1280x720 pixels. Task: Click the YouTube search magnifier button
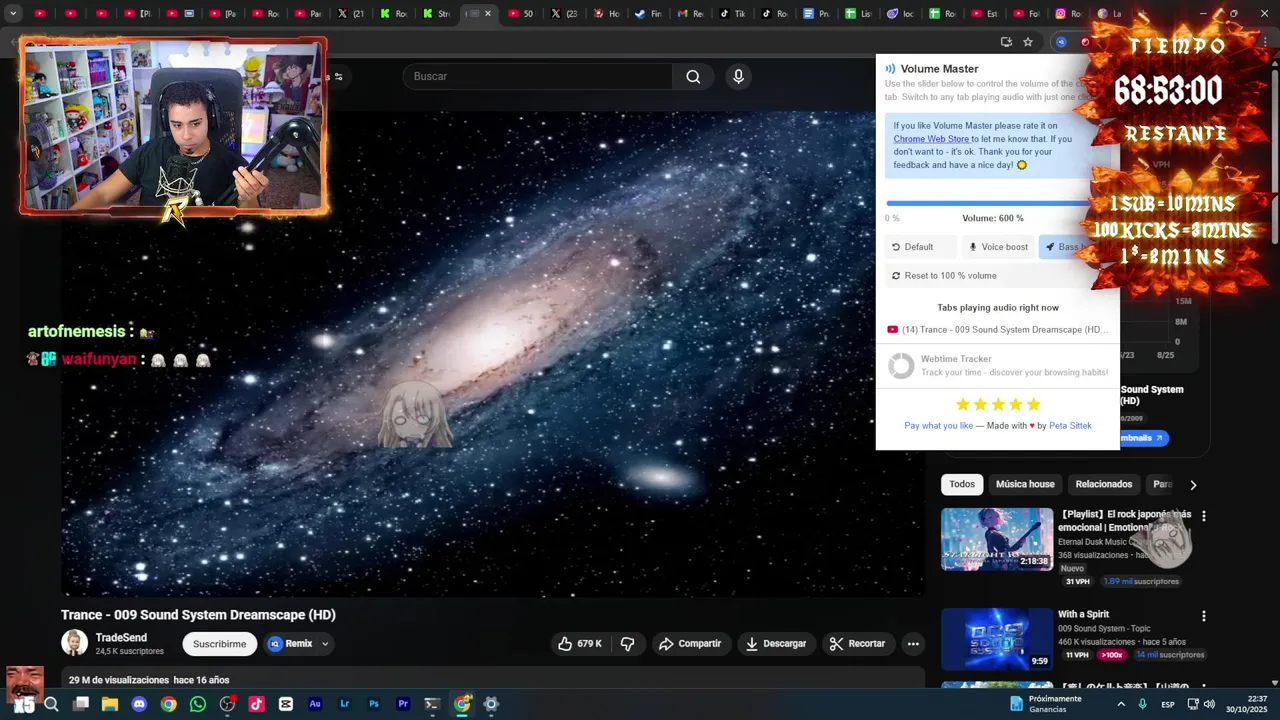click(693, 77)
